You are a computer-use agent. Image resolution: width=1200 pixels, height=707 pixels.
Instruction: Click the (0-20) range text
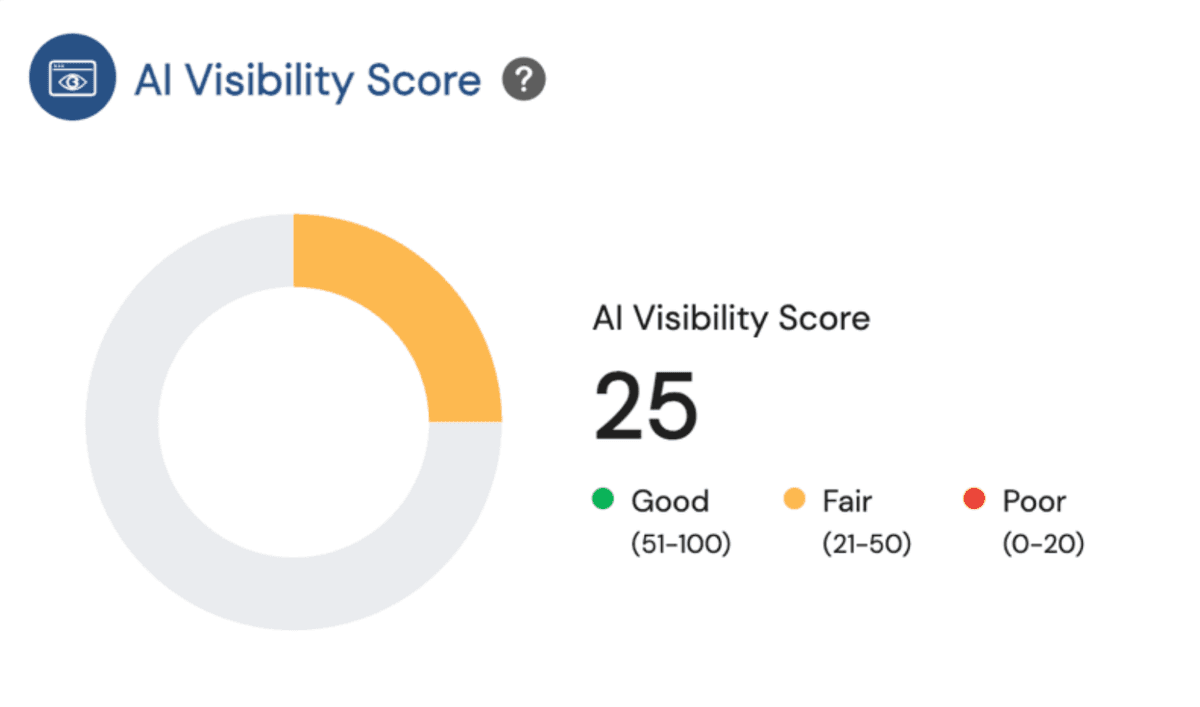[x=1043, y=544]
